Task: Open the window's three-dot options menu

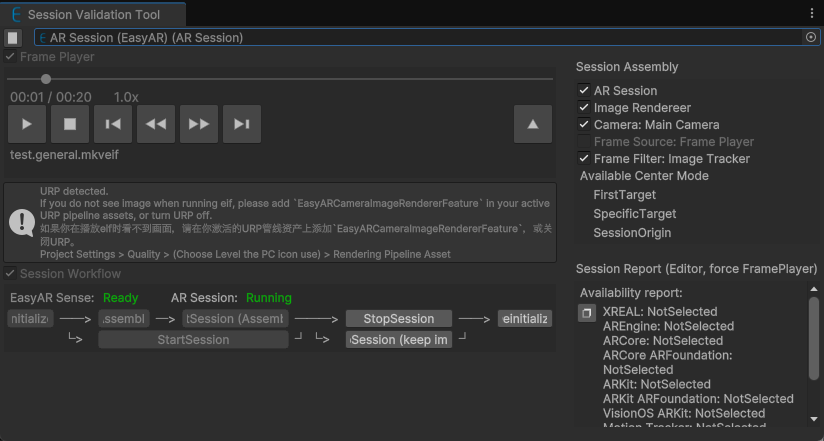Action: pyautogui.click(x=811, y=13)
